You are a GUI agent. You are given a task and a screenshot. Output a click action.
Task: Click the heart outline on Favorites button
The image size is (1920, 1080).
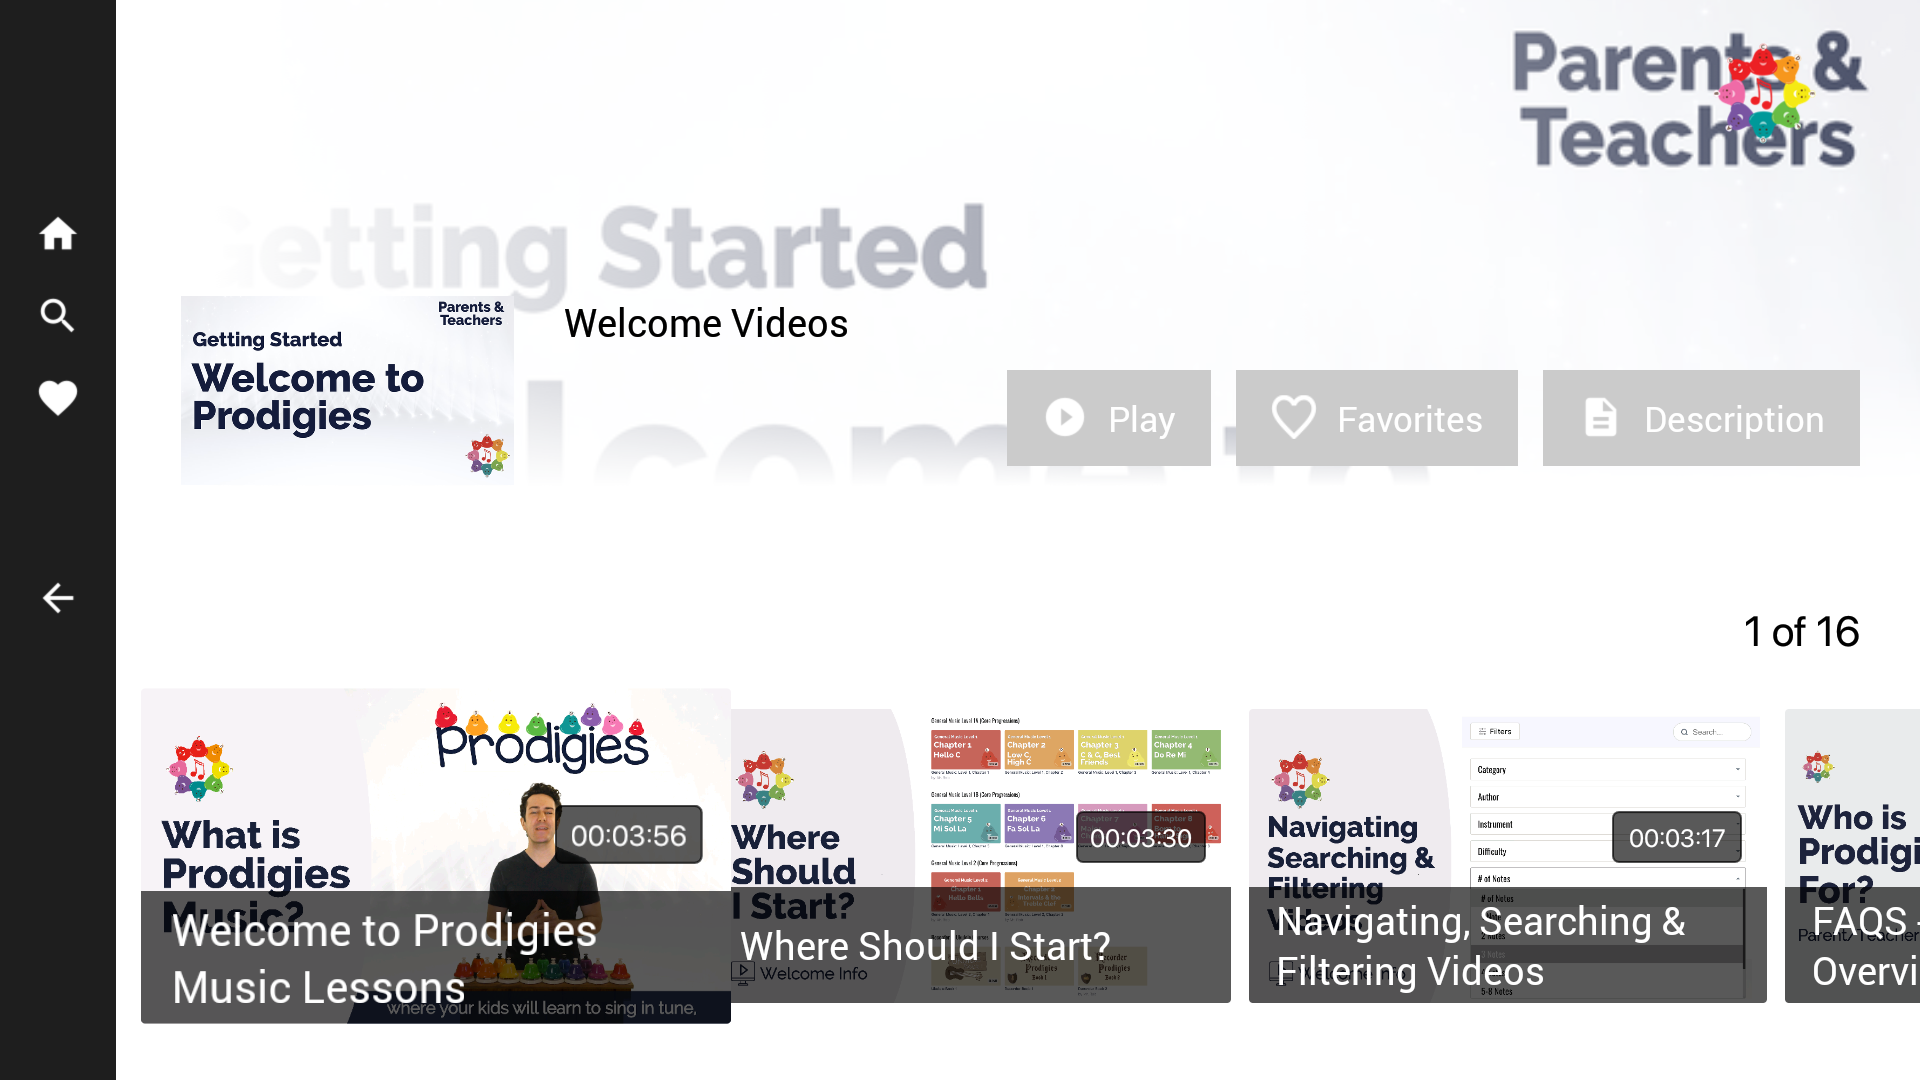tap(1293, 417)
